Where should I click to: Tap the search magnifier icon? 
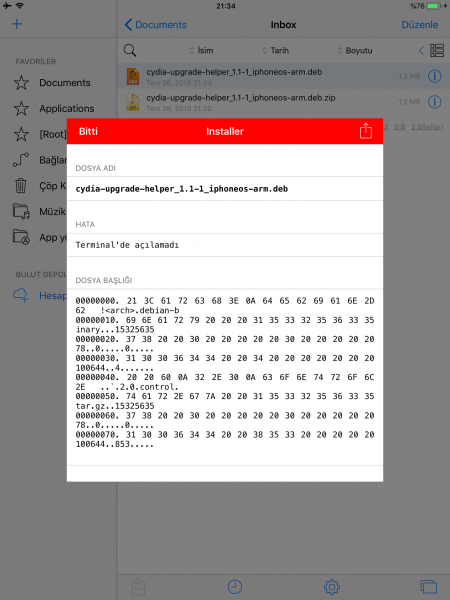tap(130, 50)
